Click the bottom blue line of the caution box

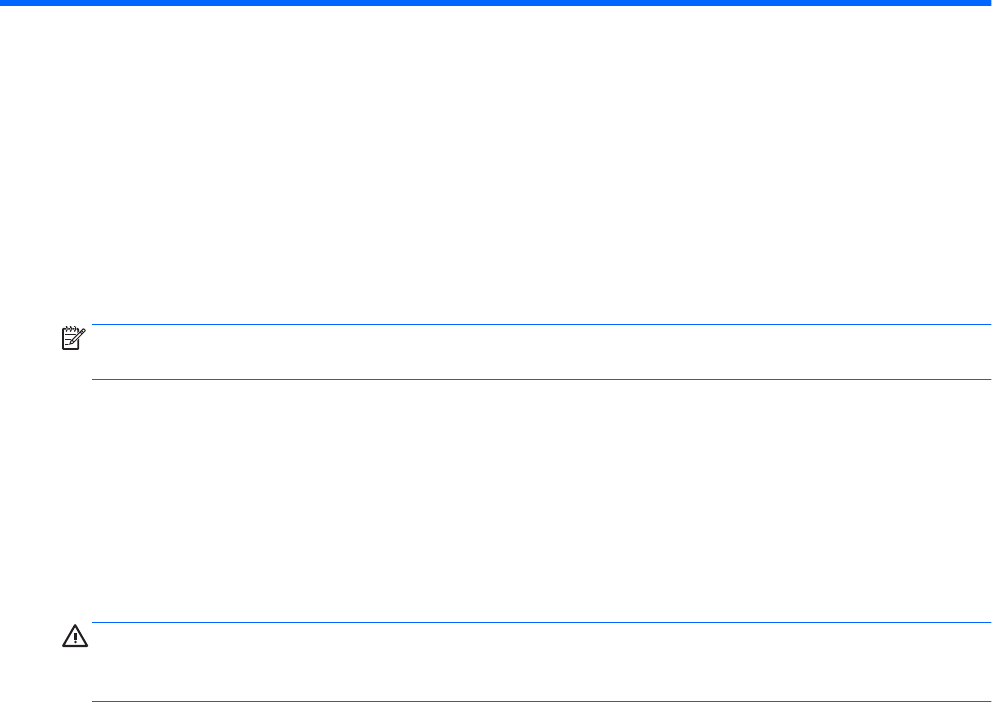tap(540, 701)
